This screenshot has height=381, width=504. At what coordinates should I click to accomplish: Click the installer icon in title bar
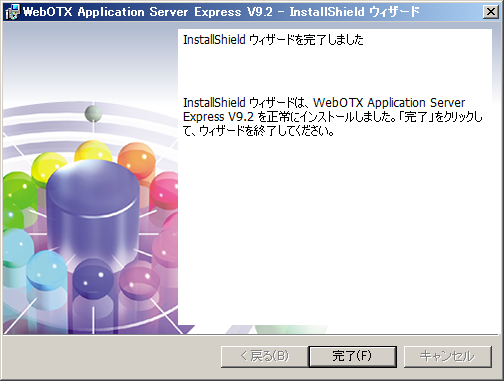(13, 12)
